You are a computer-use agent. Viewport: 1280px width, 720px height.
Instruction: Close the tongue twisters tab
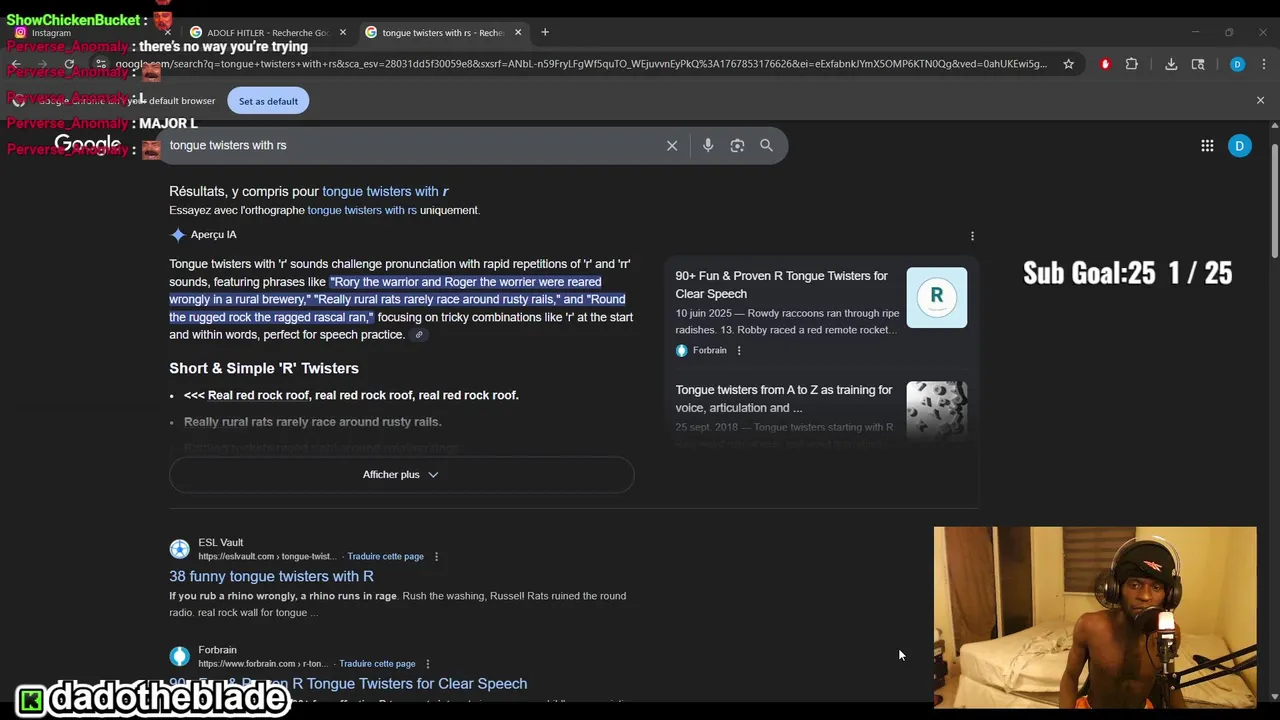(518, 32)
